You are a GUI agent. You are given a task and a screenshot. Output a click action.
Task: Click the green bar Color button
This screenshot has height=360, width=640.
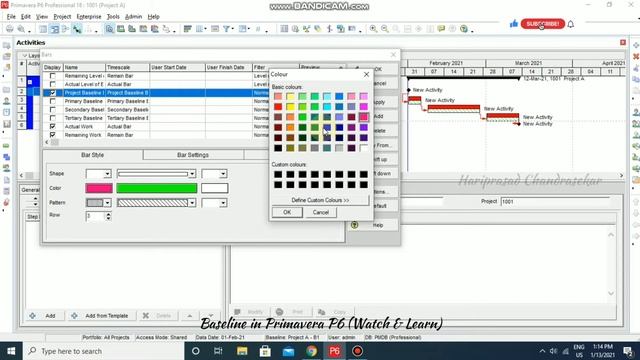(x=157, y=188)
